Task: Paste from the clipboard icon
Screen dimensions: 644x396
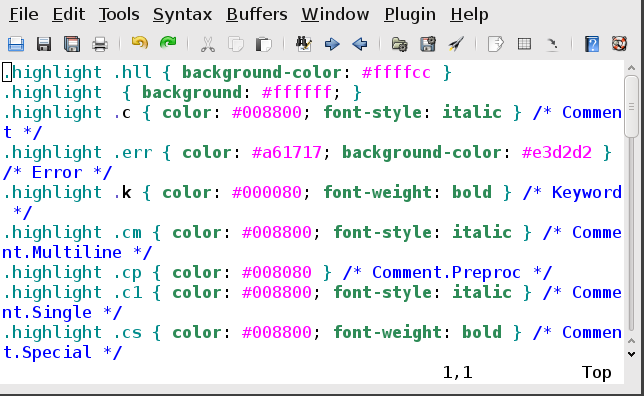Action: (x=263, y=44)
